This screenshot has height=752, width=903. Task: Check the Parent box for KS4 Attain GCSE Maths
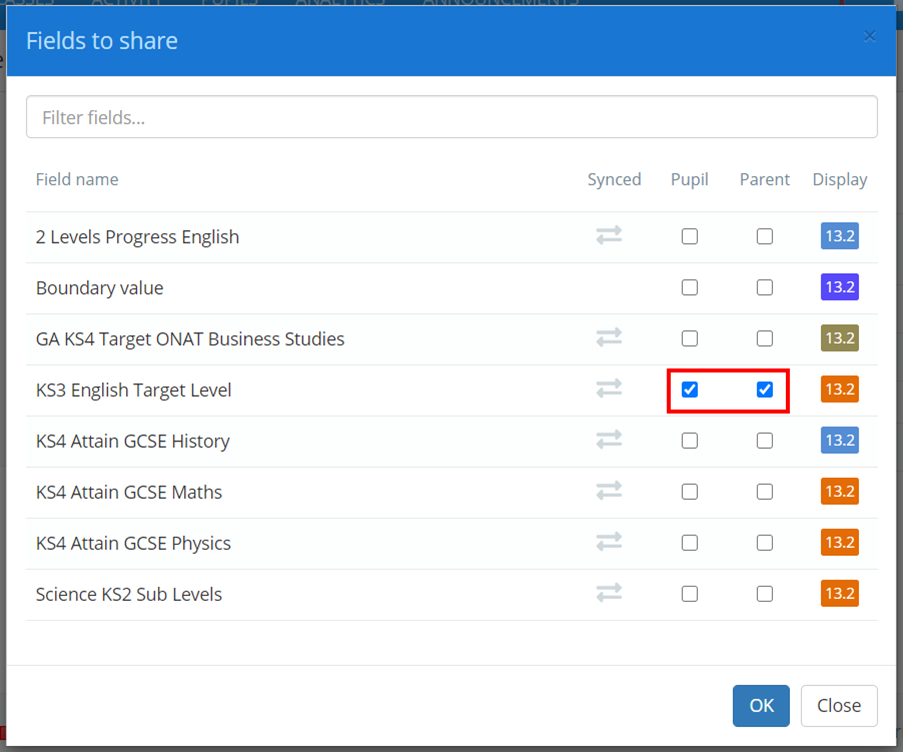[764, 491]
